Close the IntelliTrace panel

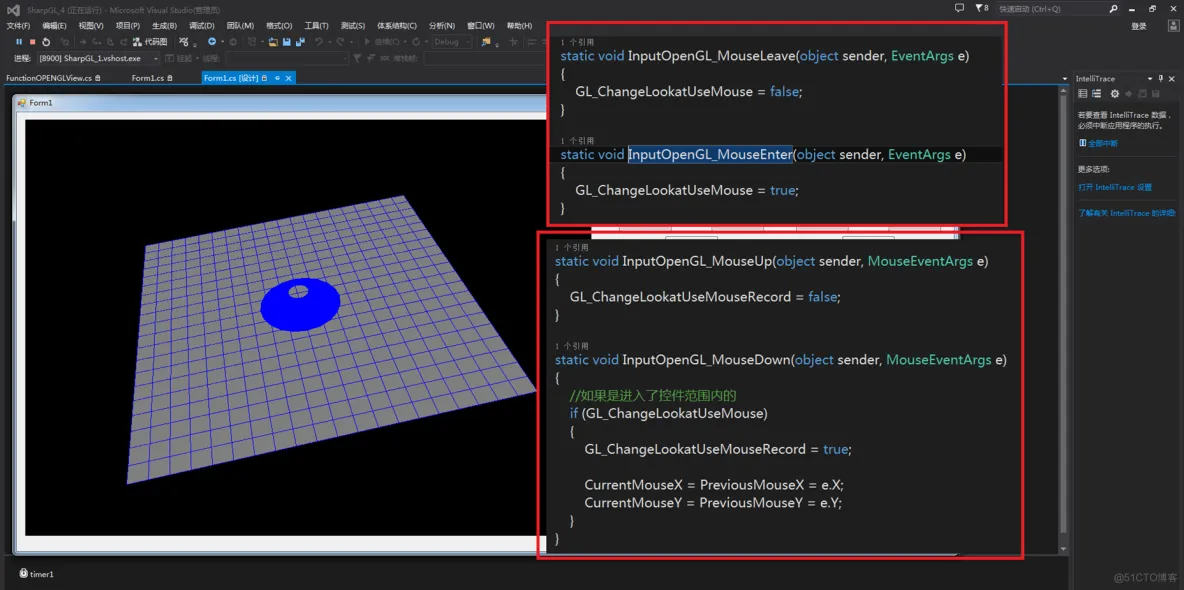click(x=1172, y=79)
